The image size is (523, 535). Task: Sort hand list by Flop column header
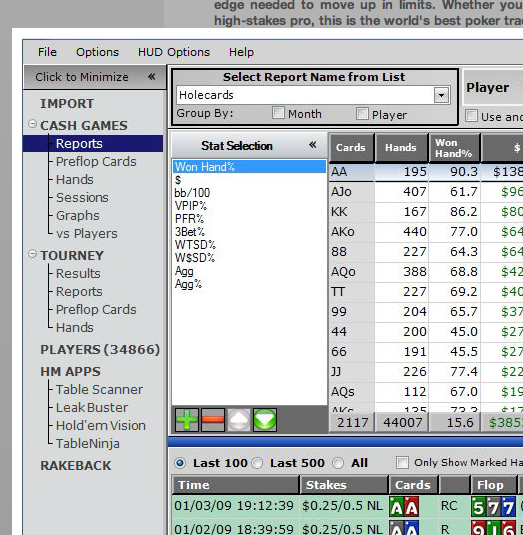[x=493, y=485]
